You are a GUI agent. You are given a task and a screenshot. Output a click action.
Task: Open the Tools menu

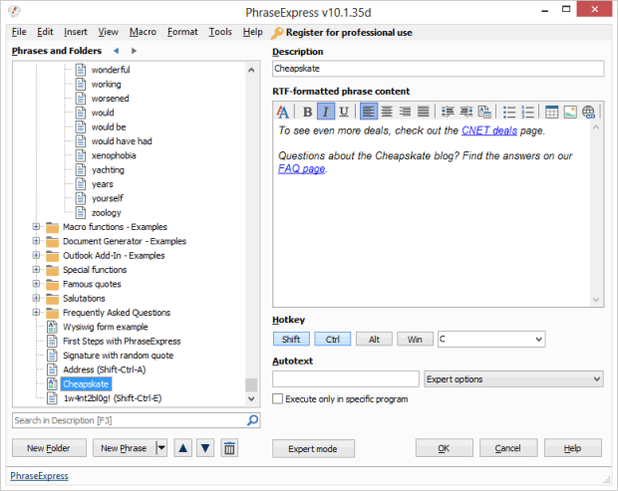[220, 32]
